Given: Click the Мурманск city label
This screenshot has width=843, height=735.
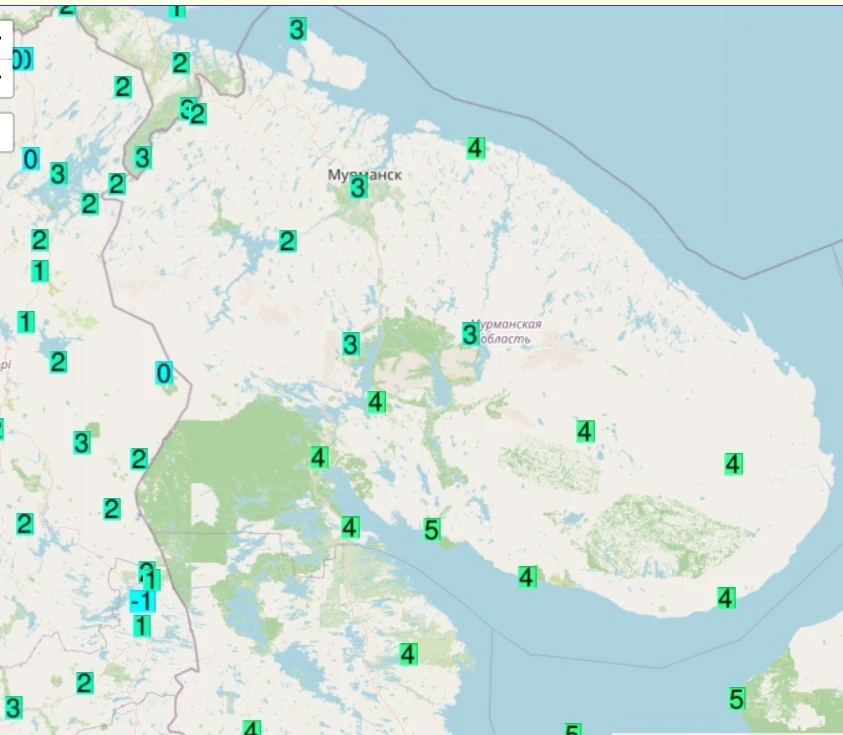Looking at the screenshot, I should 365,175.
